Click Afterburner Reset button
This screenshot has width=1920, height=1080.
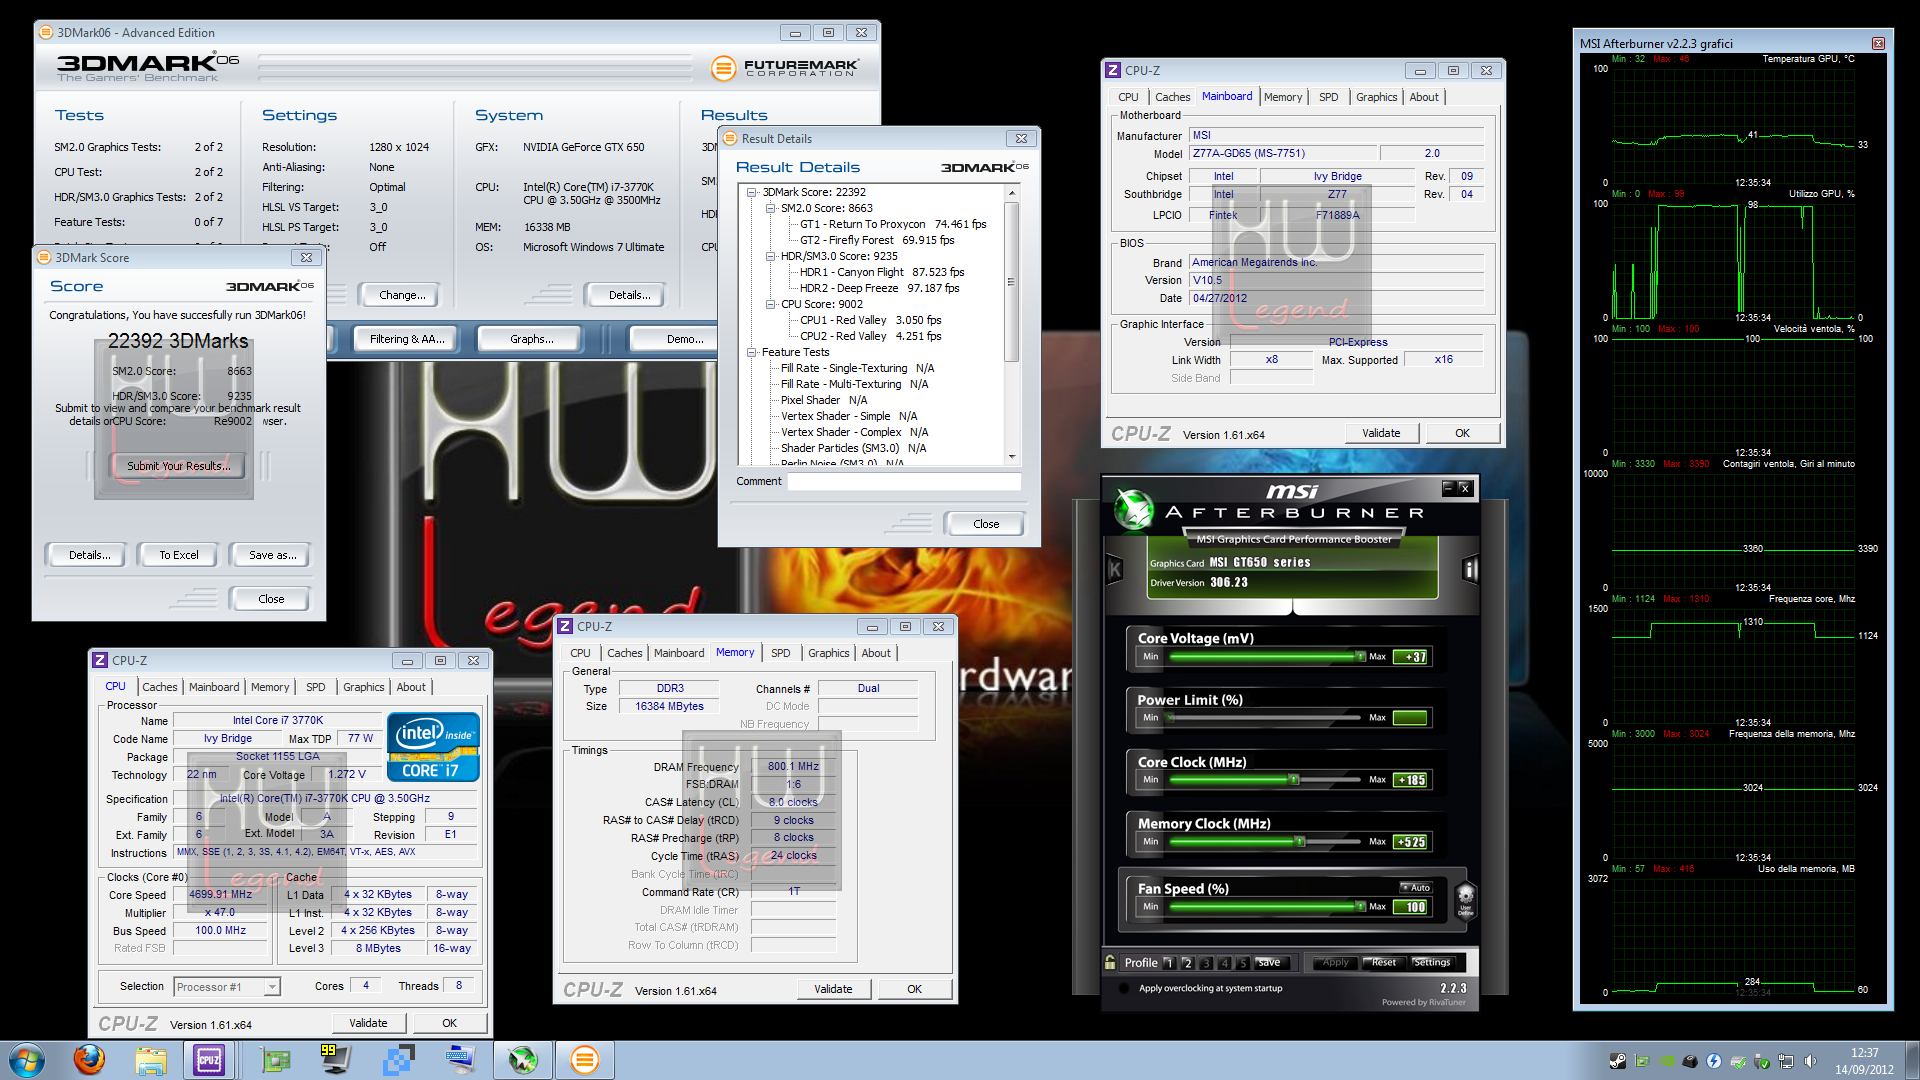point(1384,962)
